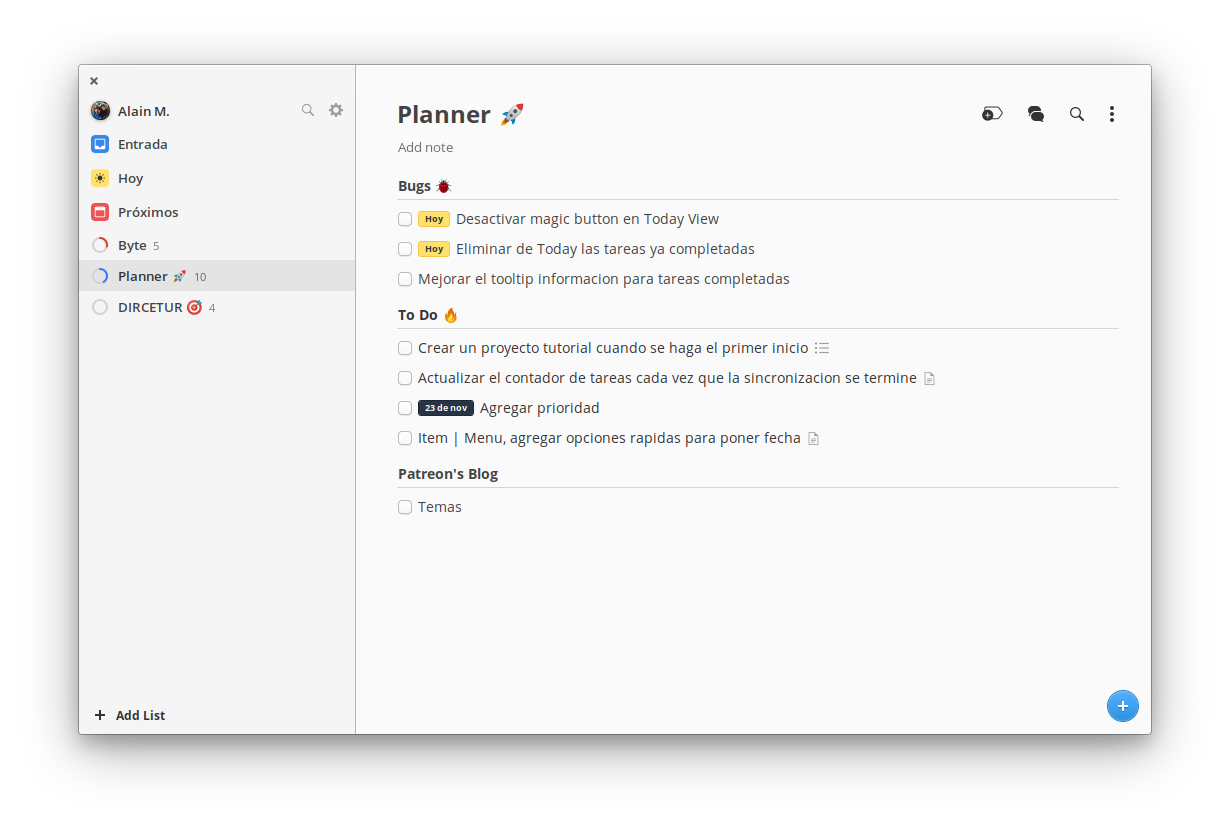The height and width of the screenshot is (827, 1230).
Task: Click the Planner task count 10
Action: tap(200, 277)
